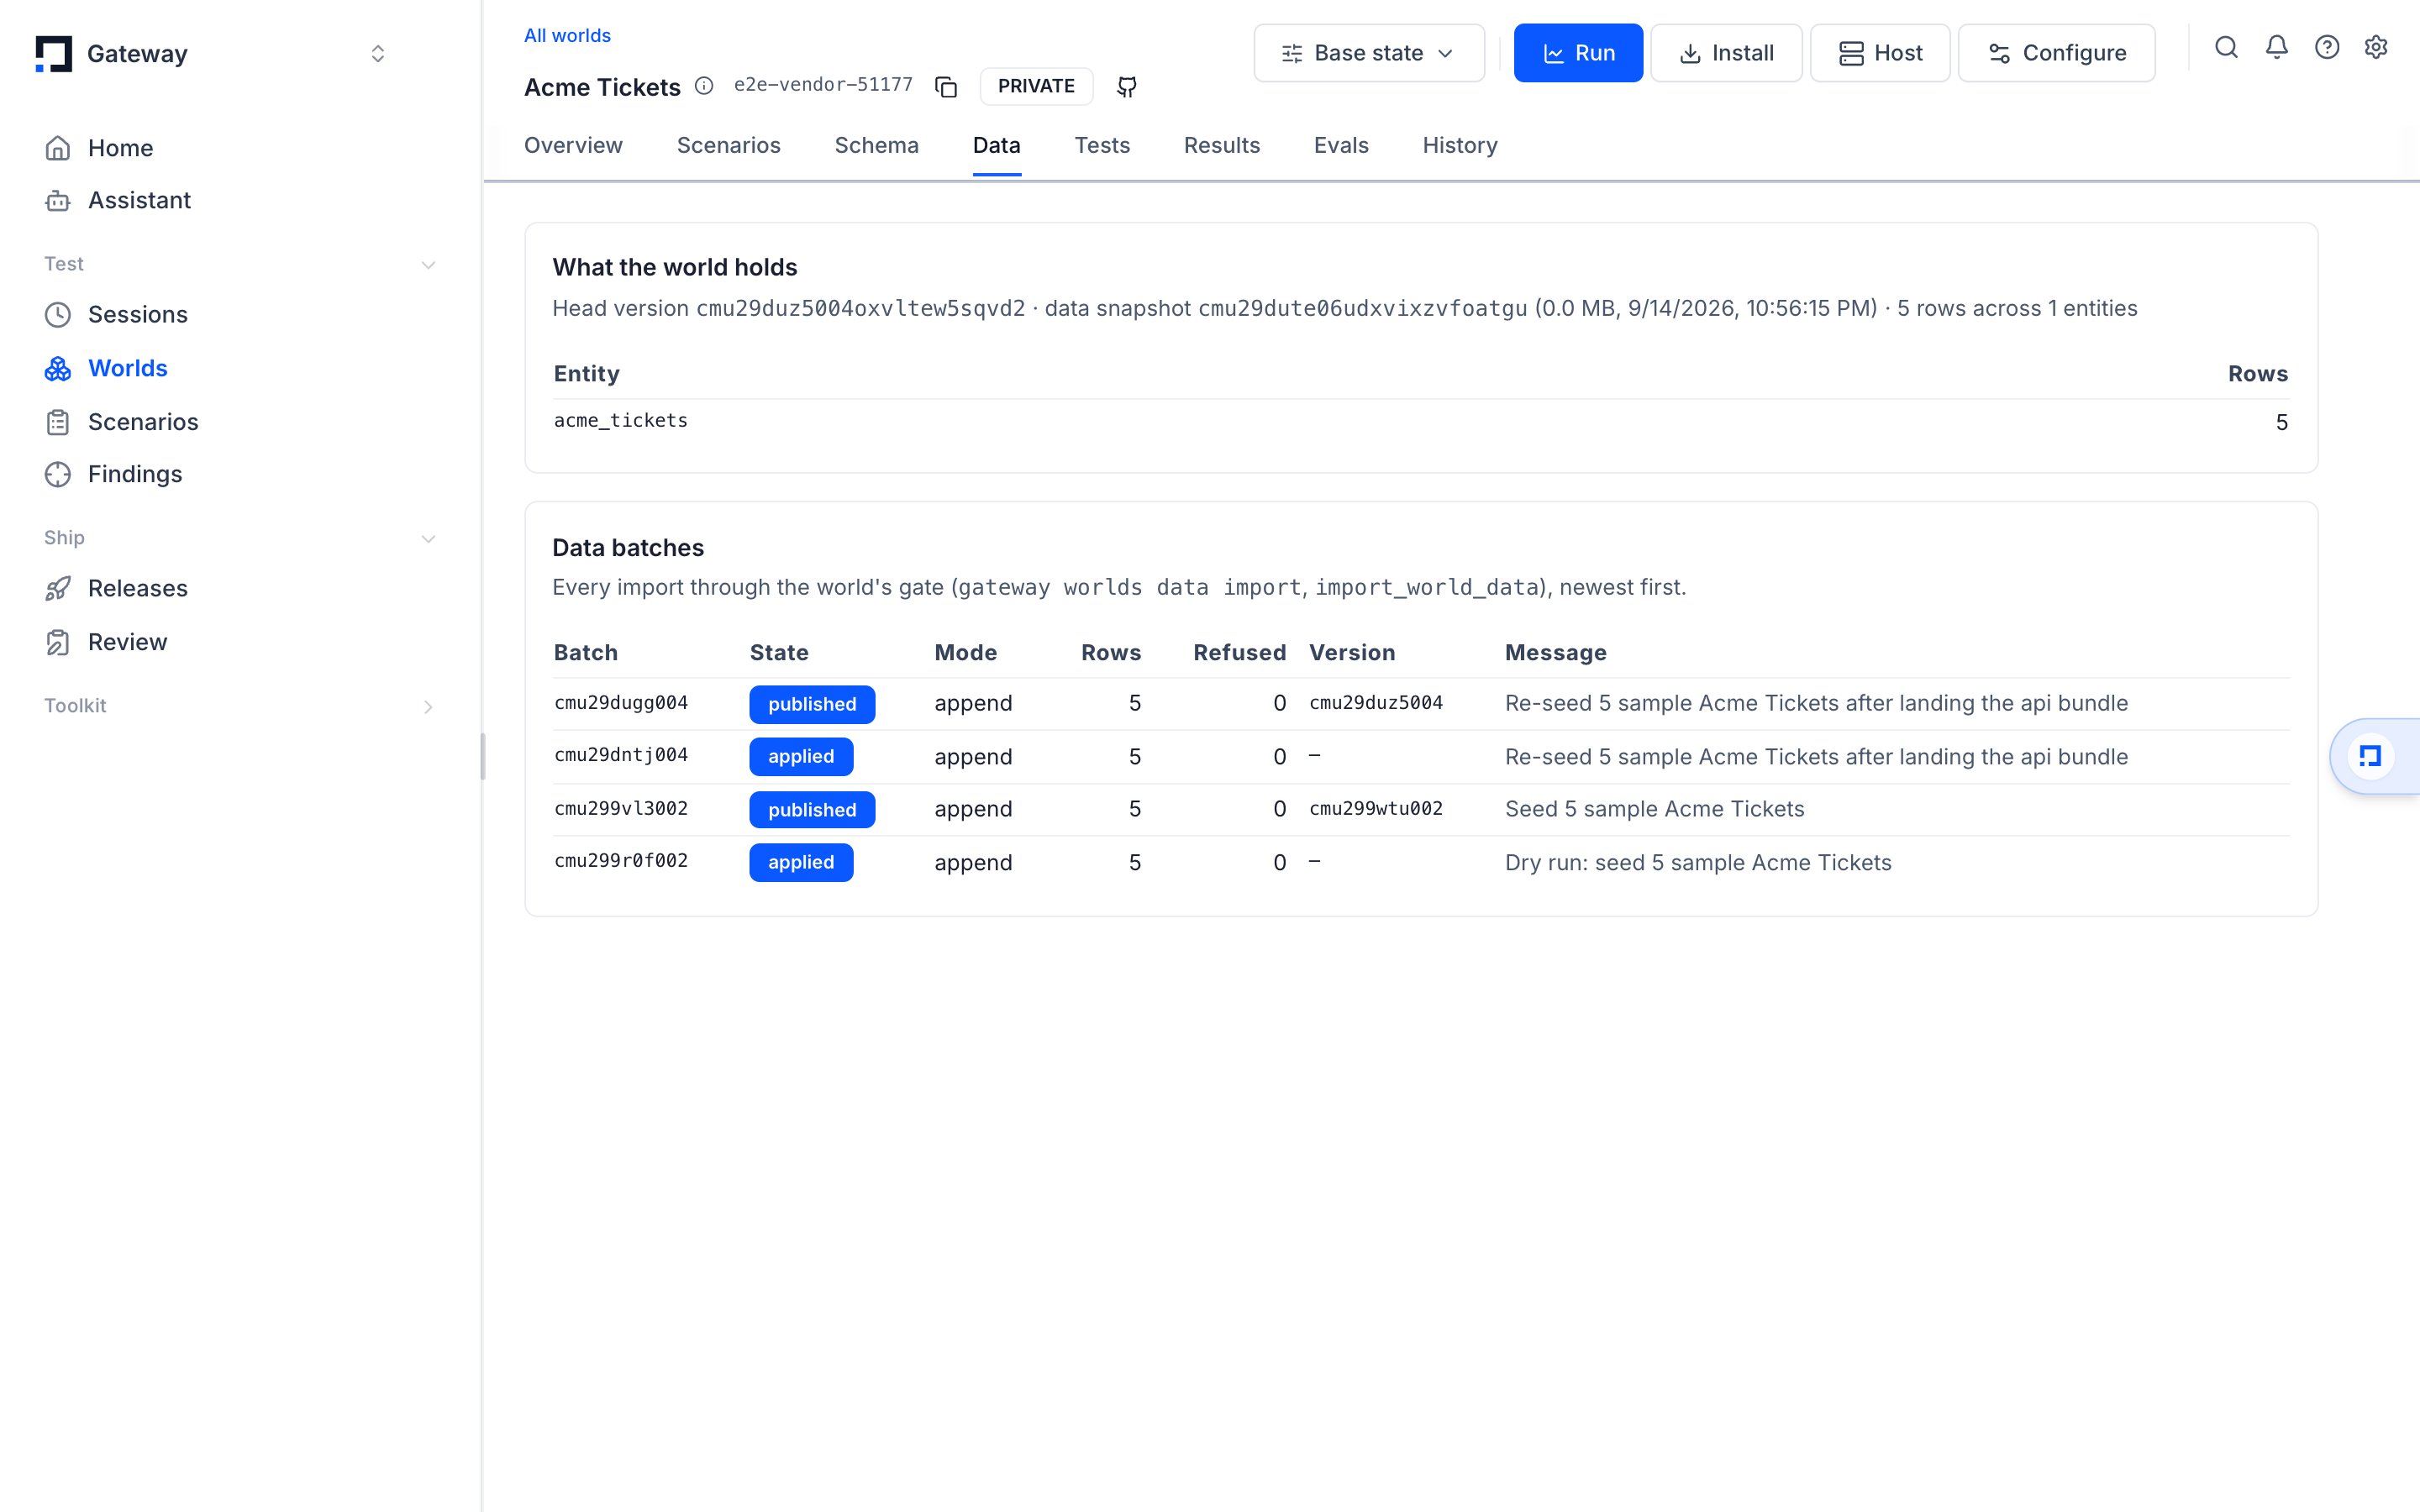This screenshot has height=1512, width=2420.
Task: Open the search icon
Action: 2226,48
